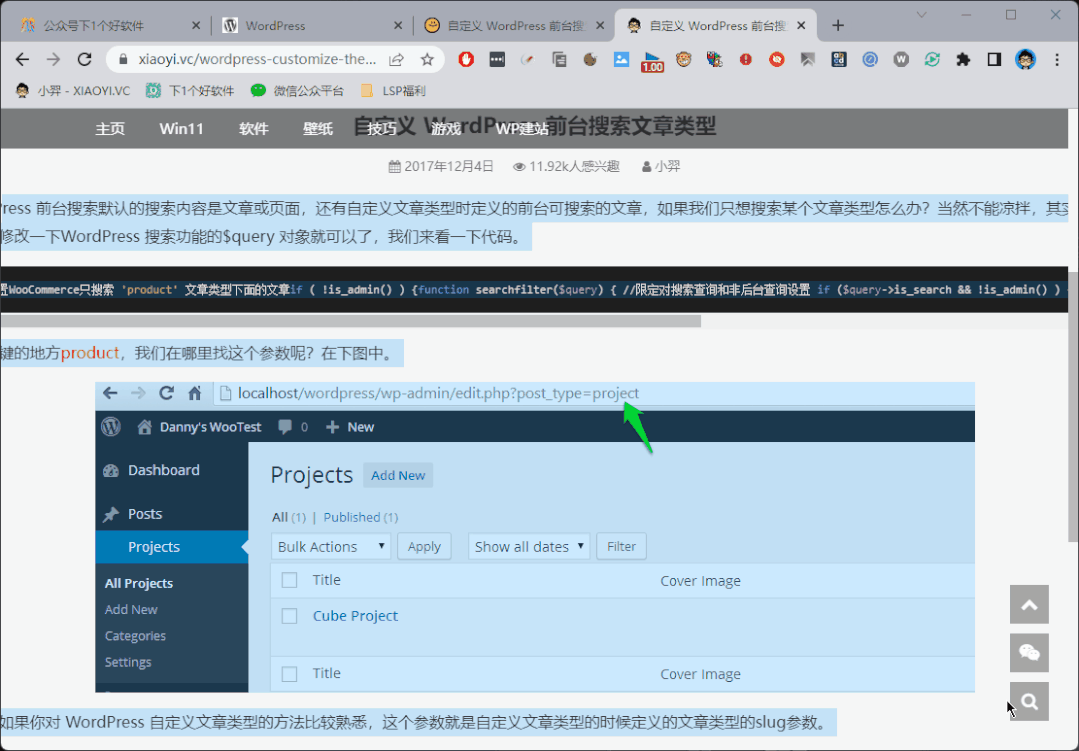Click the 微信公众平台 bookmark

(x=298, y=91)
